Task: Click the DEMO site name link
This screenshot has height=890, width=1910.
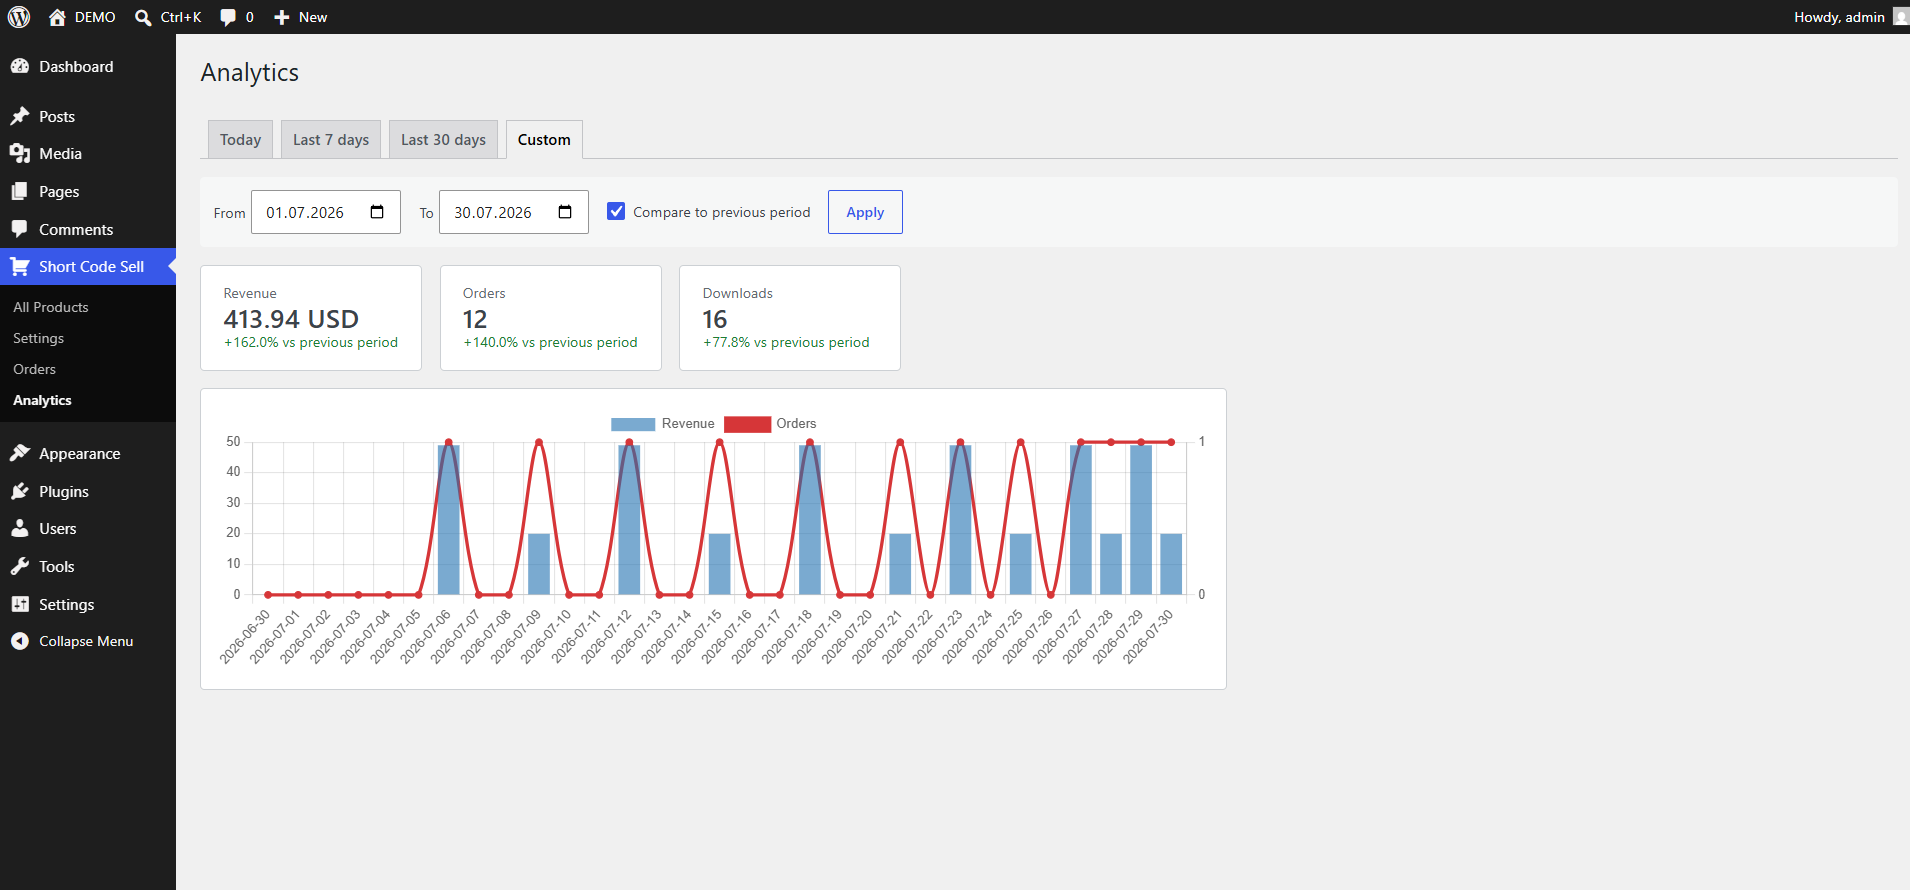Action: click(95, 17)
